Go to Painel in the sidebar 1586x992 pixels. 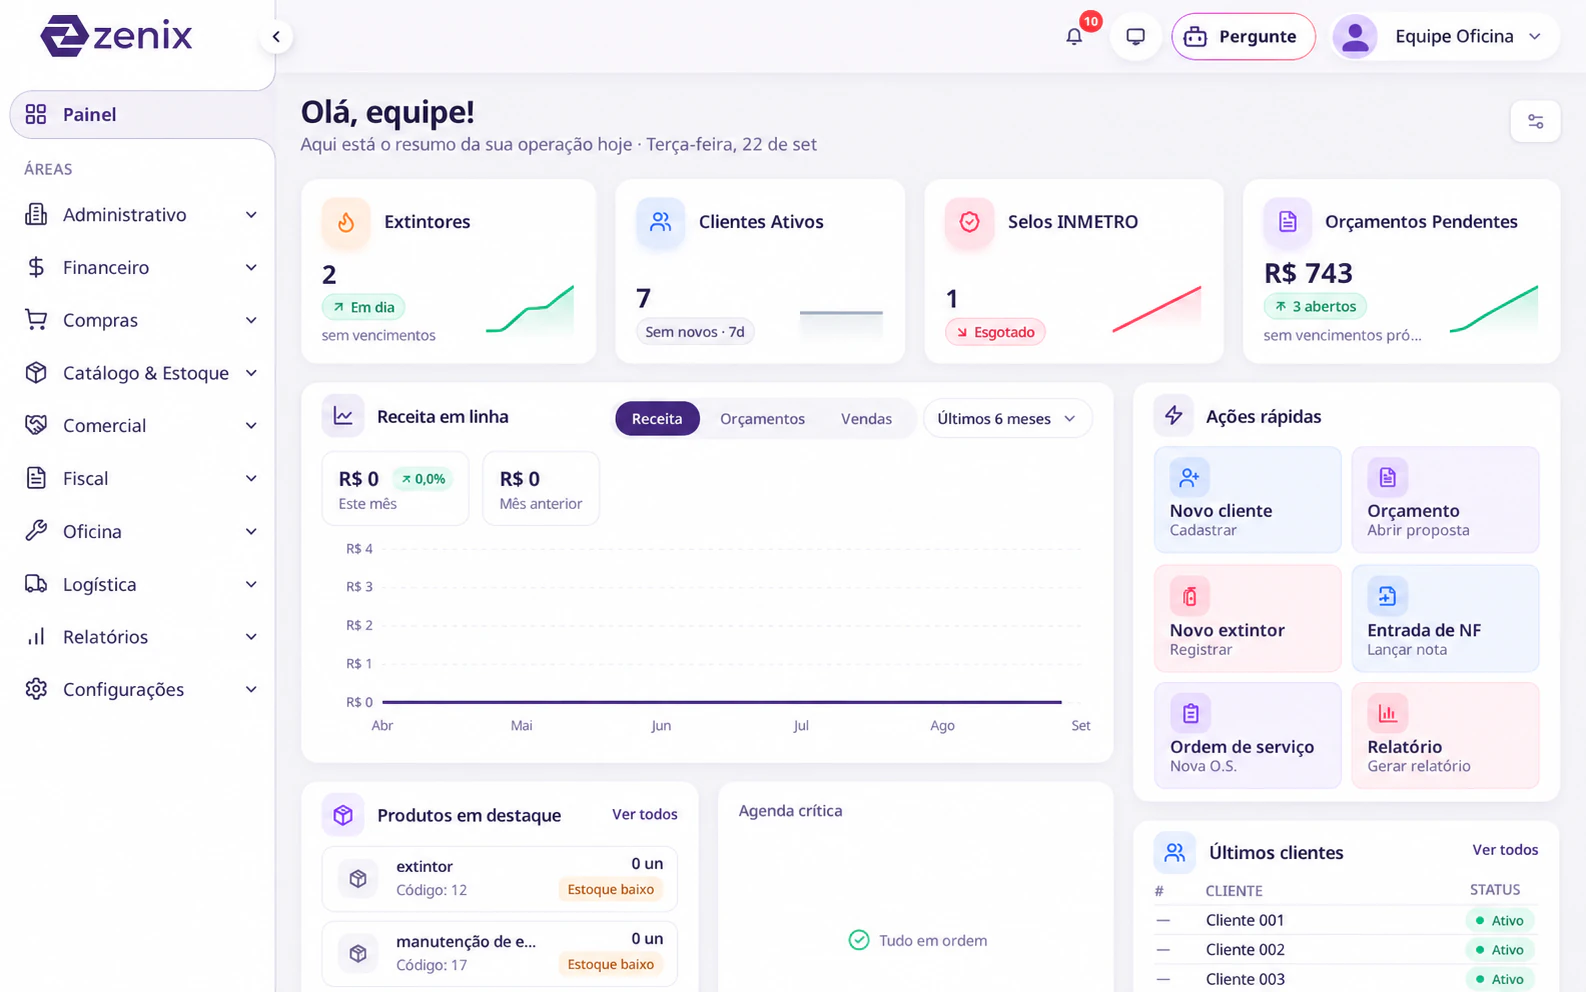[x=140, y=115]
